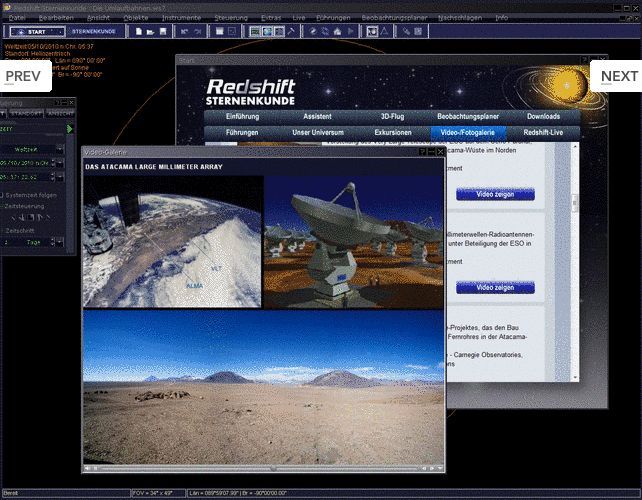The height and width of the screenshot is (500, 642).
Task: Save with the diskette toolbar icon
Action: point(163,32)
